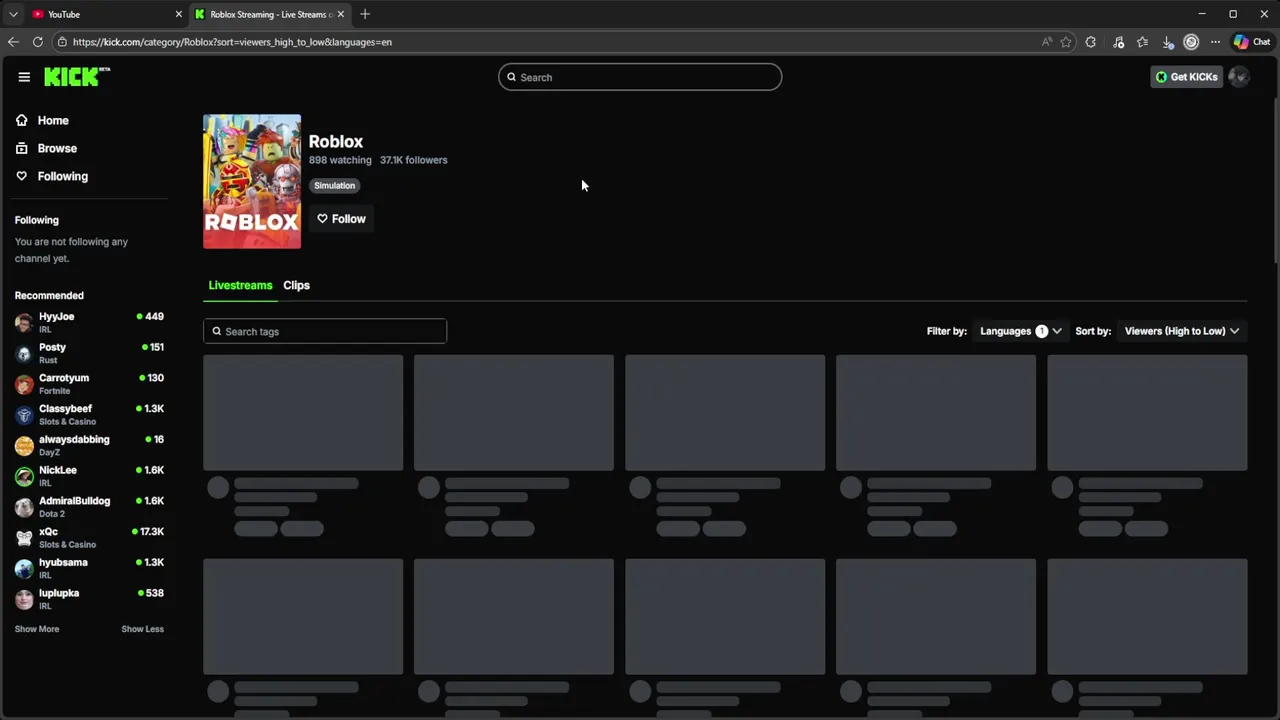This screenshot has width=1280, height=720.
Task: Open the Favorites list icon
Action: pyautogui.click(x=1143, y=42)
